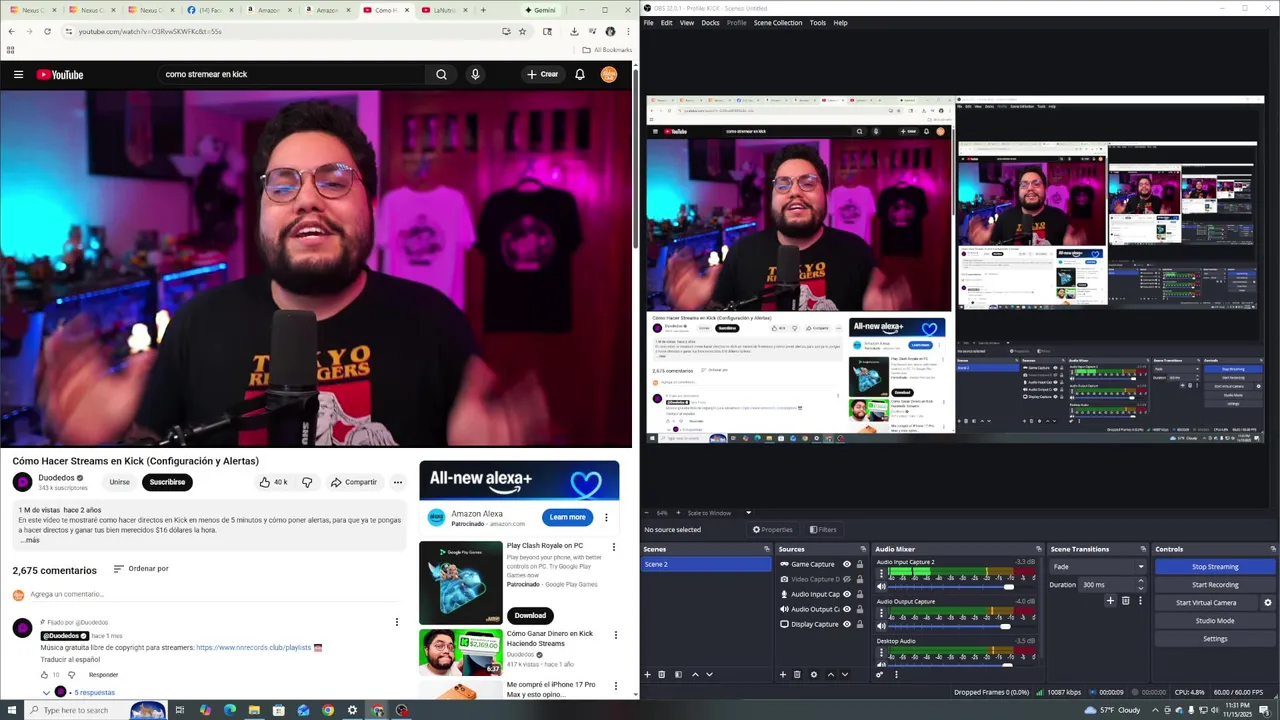The image size is (1280, 720).
Task: Expand description with ...más
Action: tap(29, 540)
